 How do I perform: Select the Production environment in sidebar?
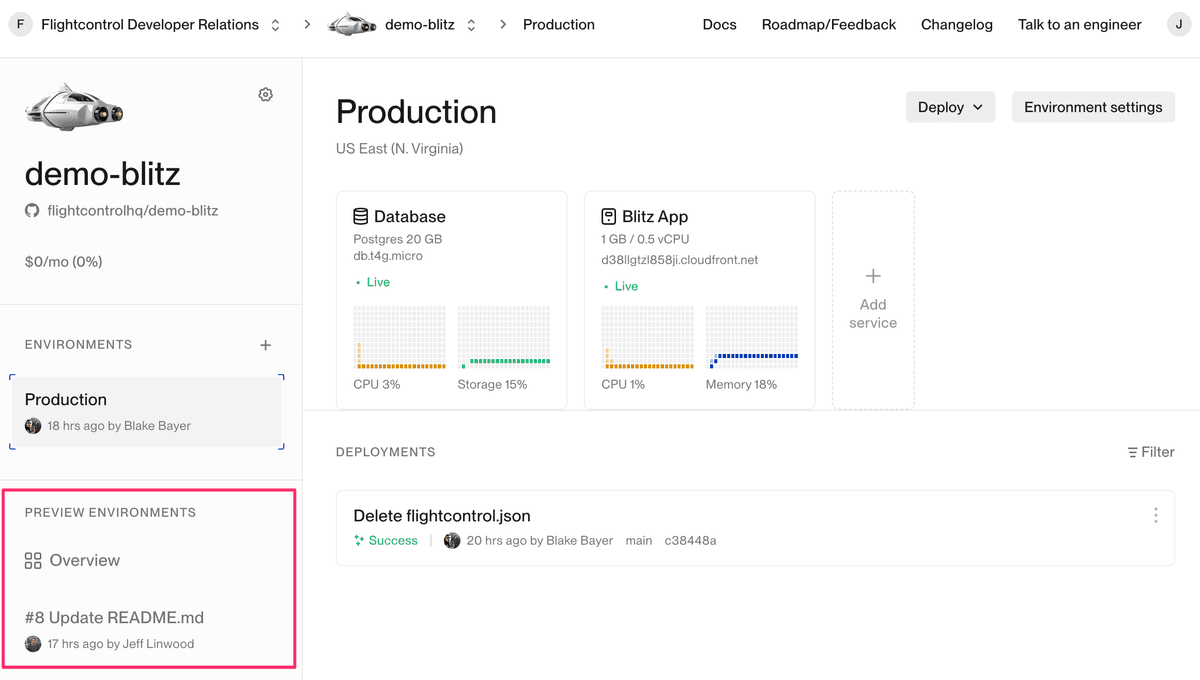coord(147,411)
